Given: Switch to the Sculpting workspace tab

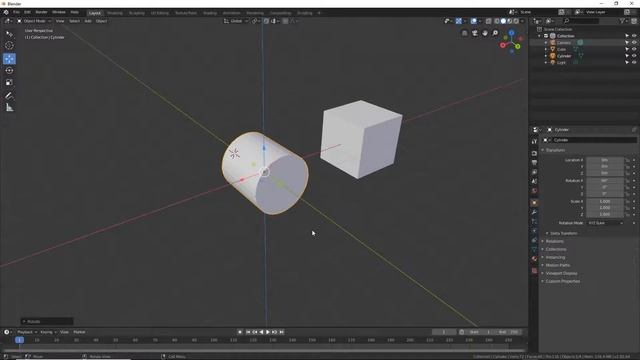Looking at the screenshot, I should [137, 13].
